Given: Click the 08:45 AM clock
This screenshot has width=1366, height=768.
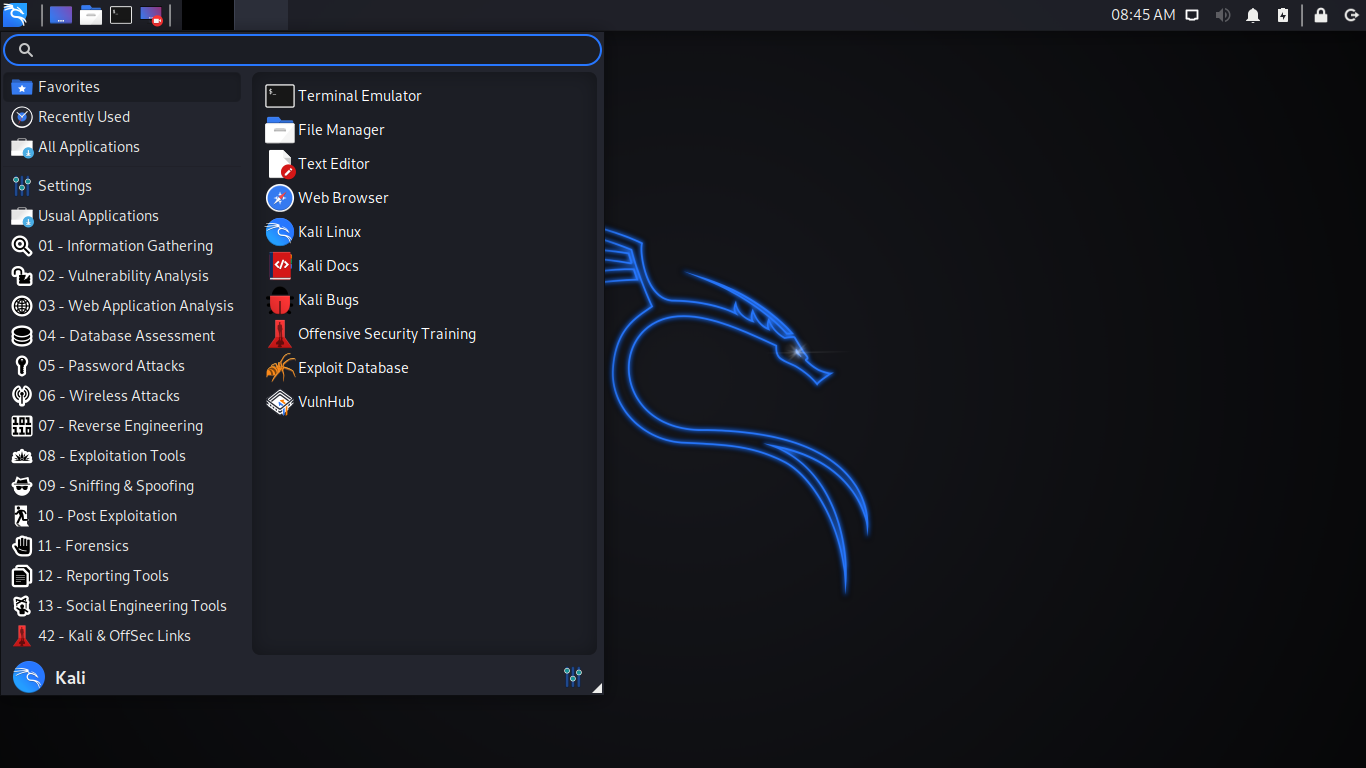Looking at the screenshot, I should (x=1143, y=15).
